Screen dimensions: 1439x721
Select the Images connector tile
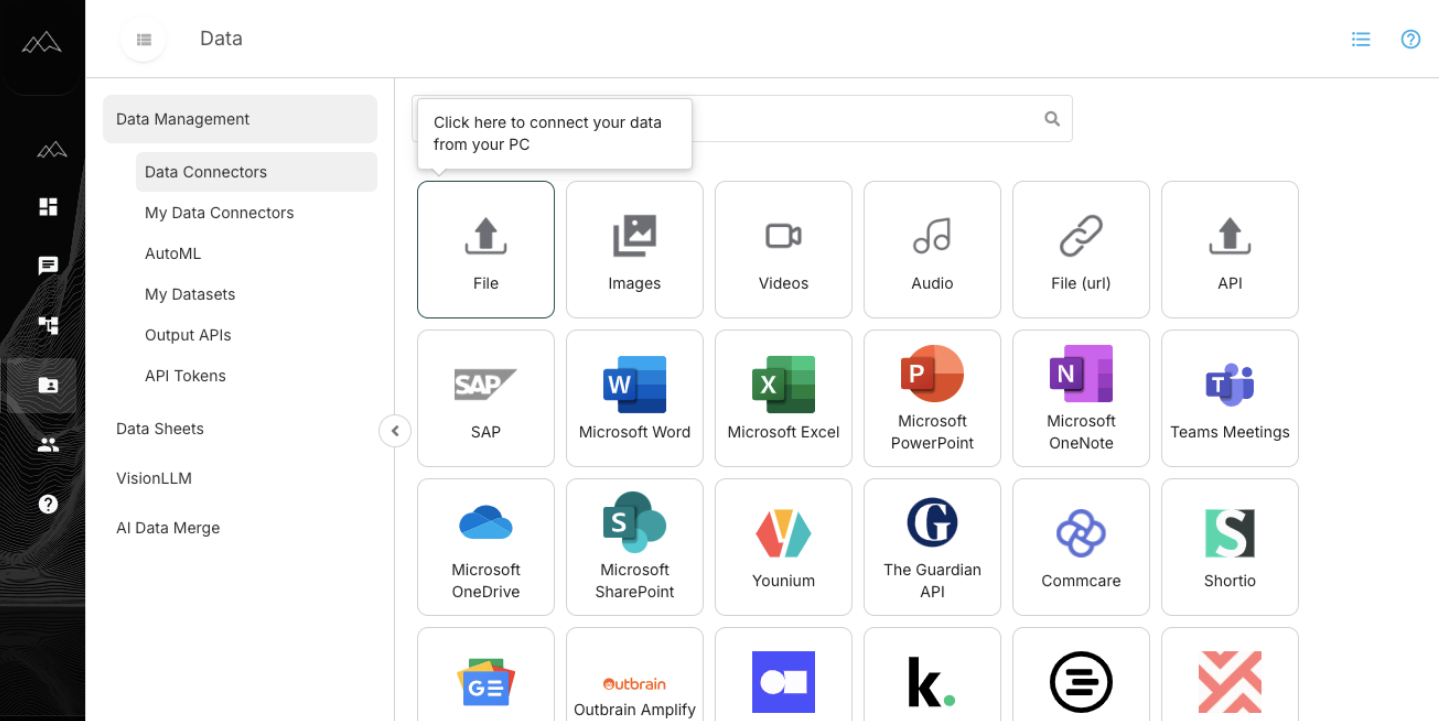point(635,249)
